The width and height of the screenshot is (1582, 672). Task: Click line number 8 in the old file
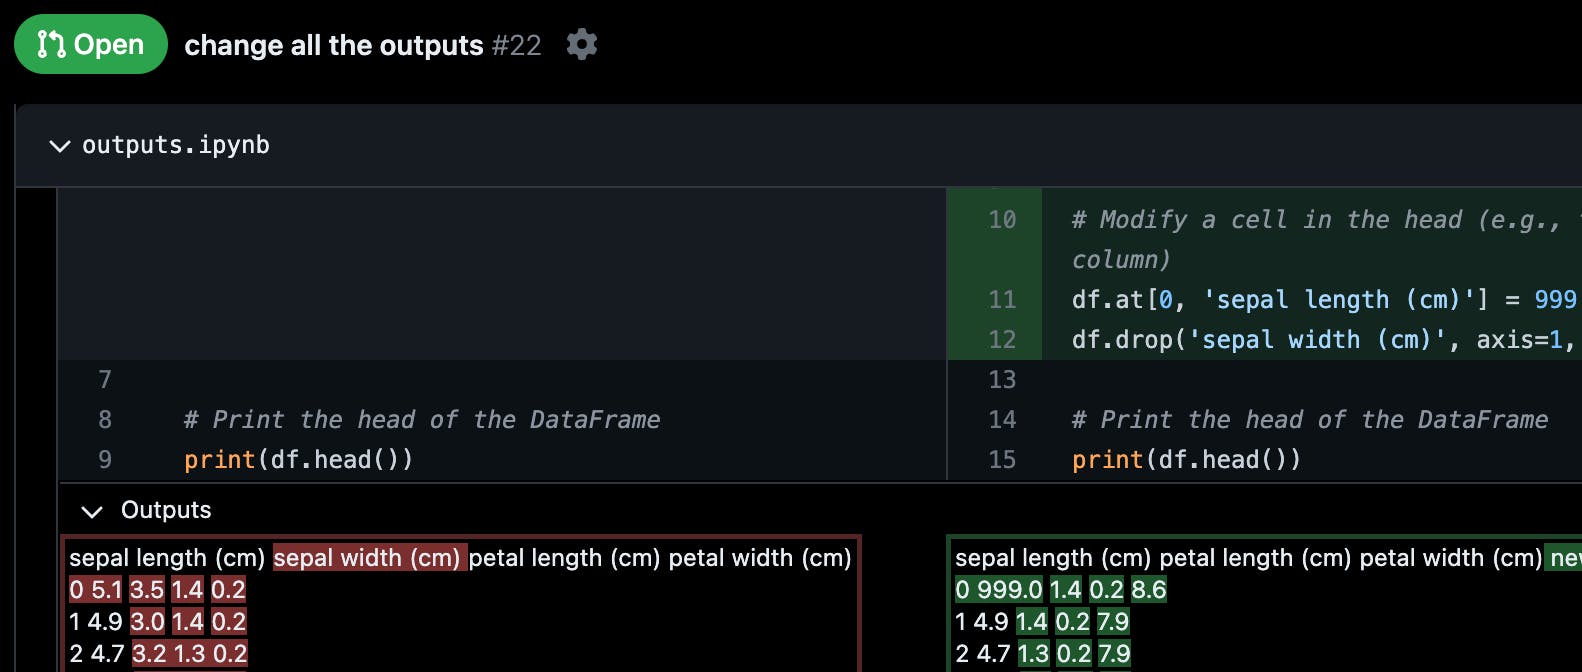click(x=105, y=420)
